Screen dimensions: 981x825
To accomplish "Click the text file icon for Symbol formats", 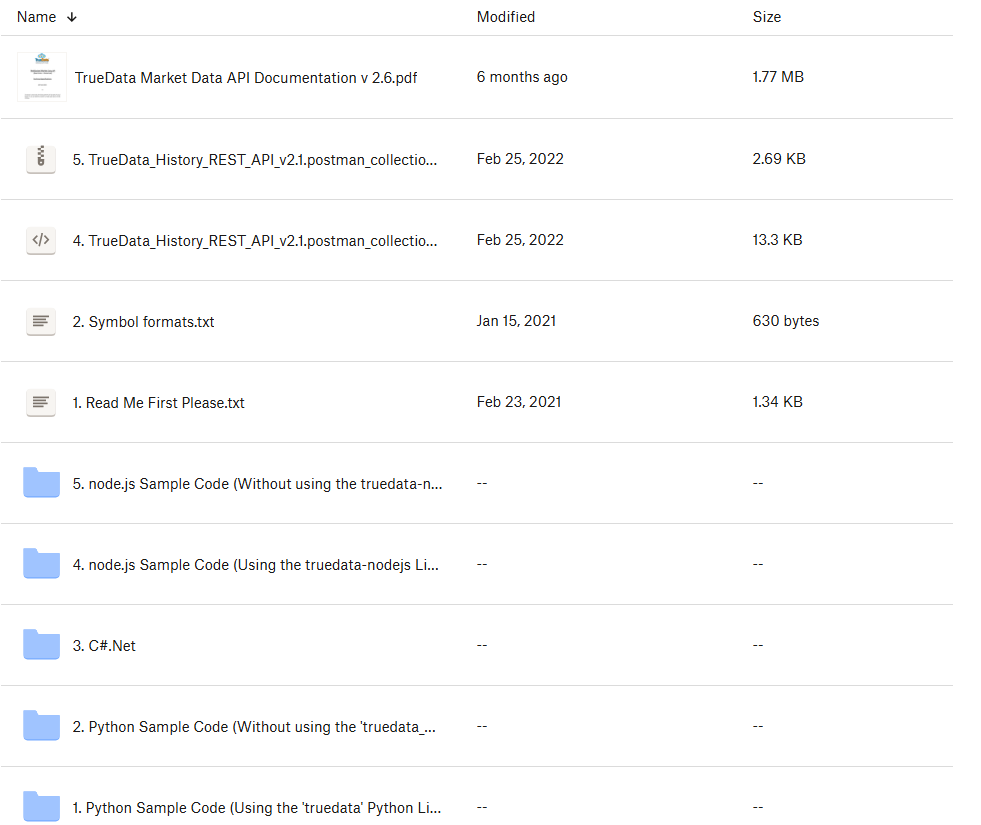I will pyautogui.click(x=41, y=321).
